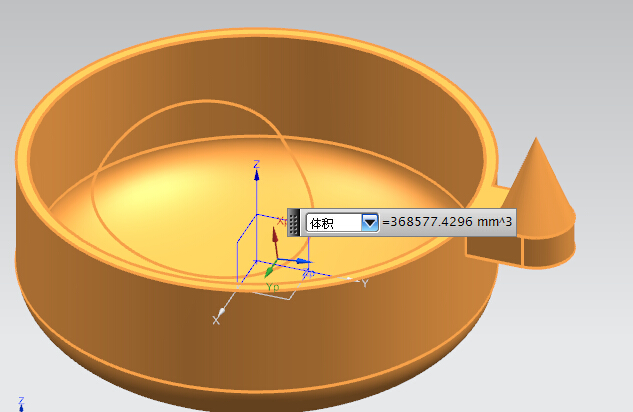Screen dimensions: 633x412
Task: Select the red ZC arrow of the WCS
Action: click(x=275, y=237)
